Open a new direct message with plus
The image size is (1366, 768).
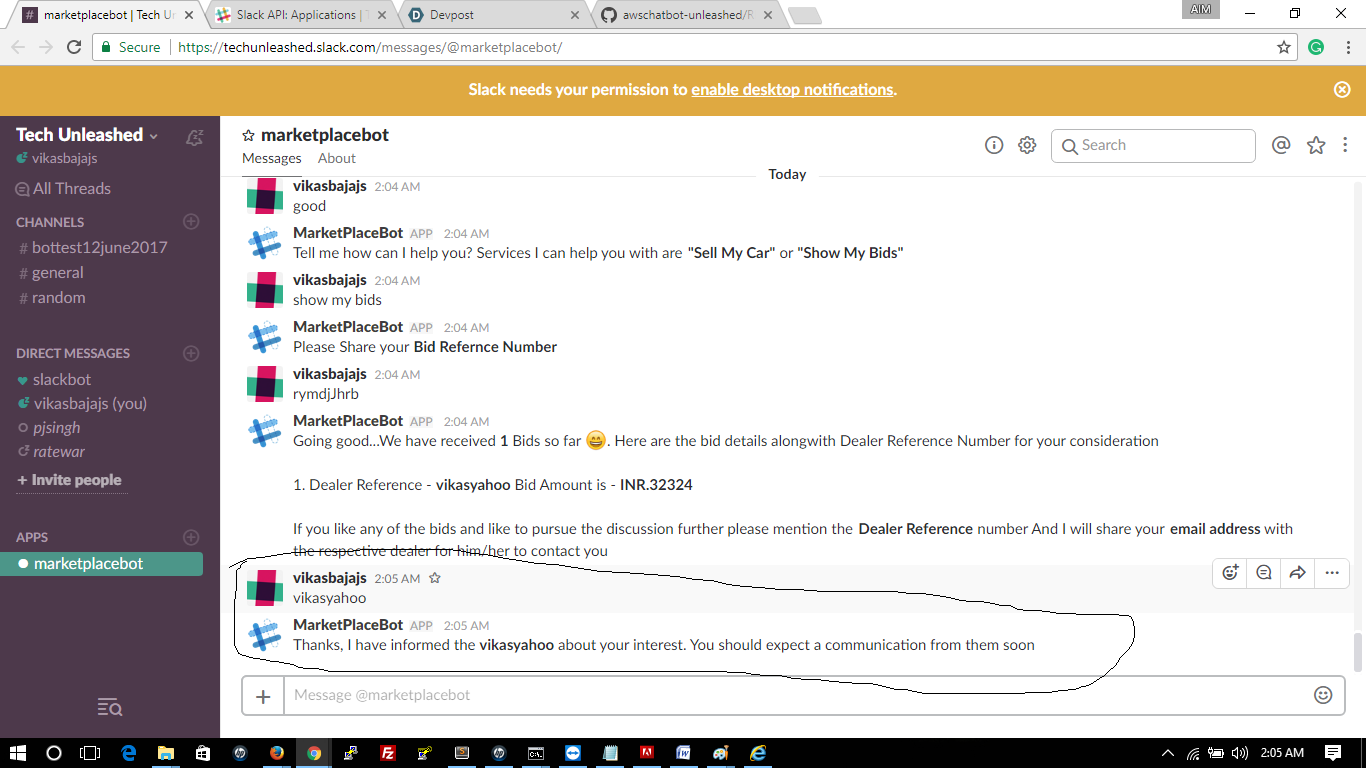click(191, 353)
